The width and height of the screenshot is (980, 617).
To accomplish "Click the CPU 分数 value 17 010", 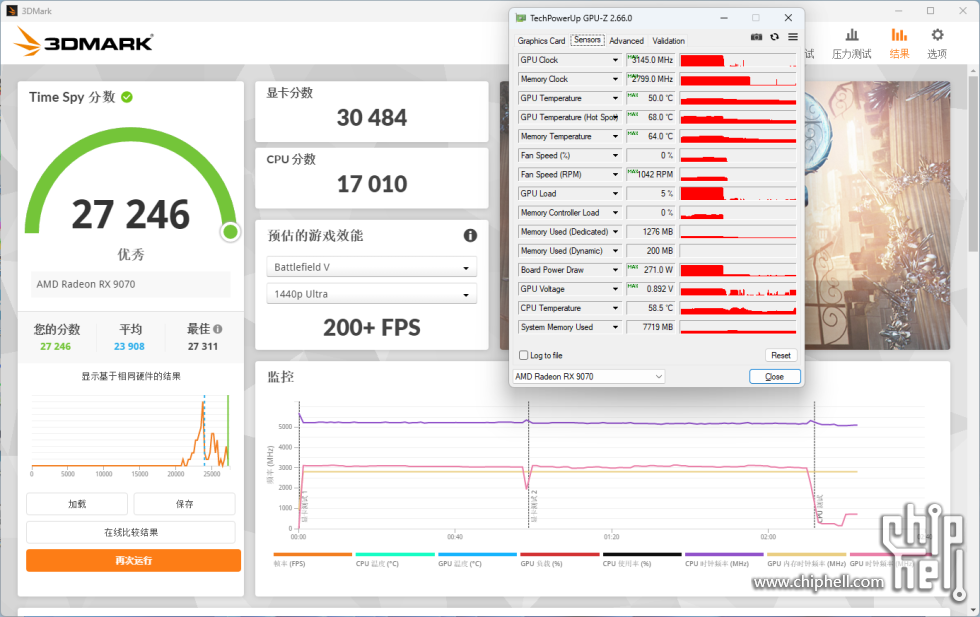I will pos(372,184).
